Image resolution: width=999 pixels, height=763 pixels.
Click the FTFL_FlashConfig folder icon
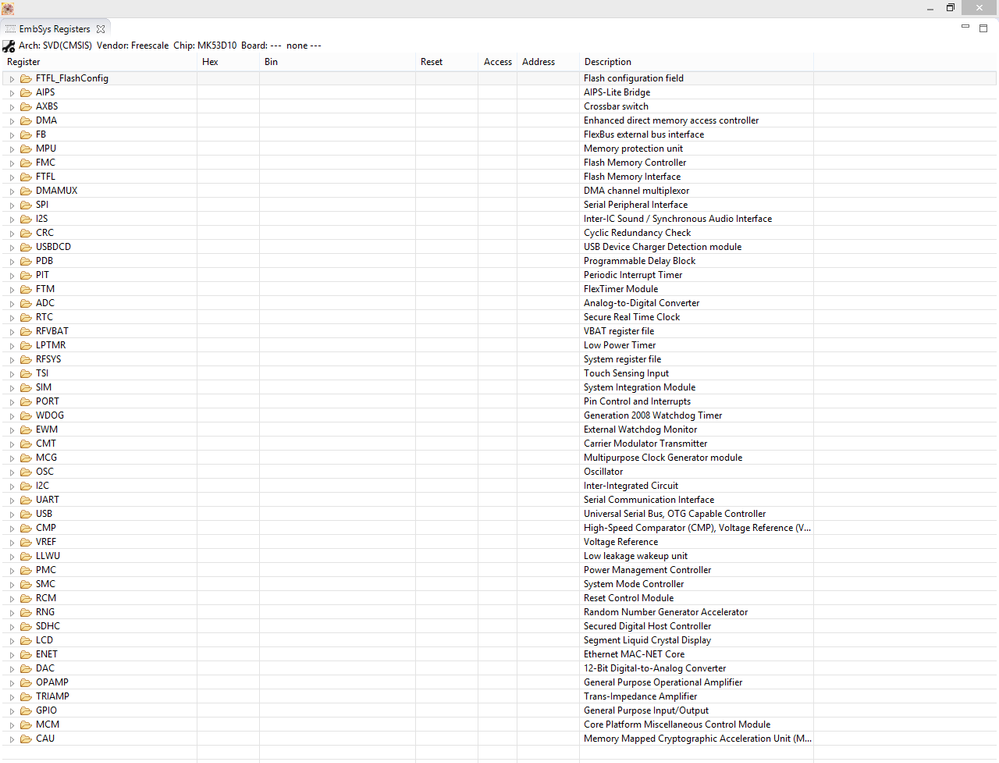25,78
